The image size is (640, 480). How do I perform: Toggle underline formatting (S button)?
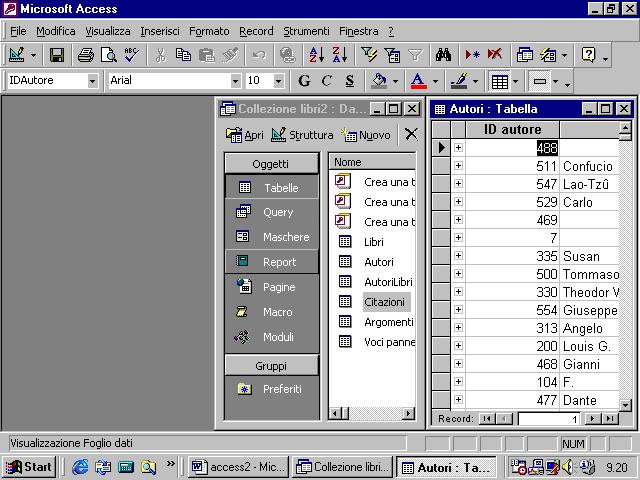tap(349, 81)
